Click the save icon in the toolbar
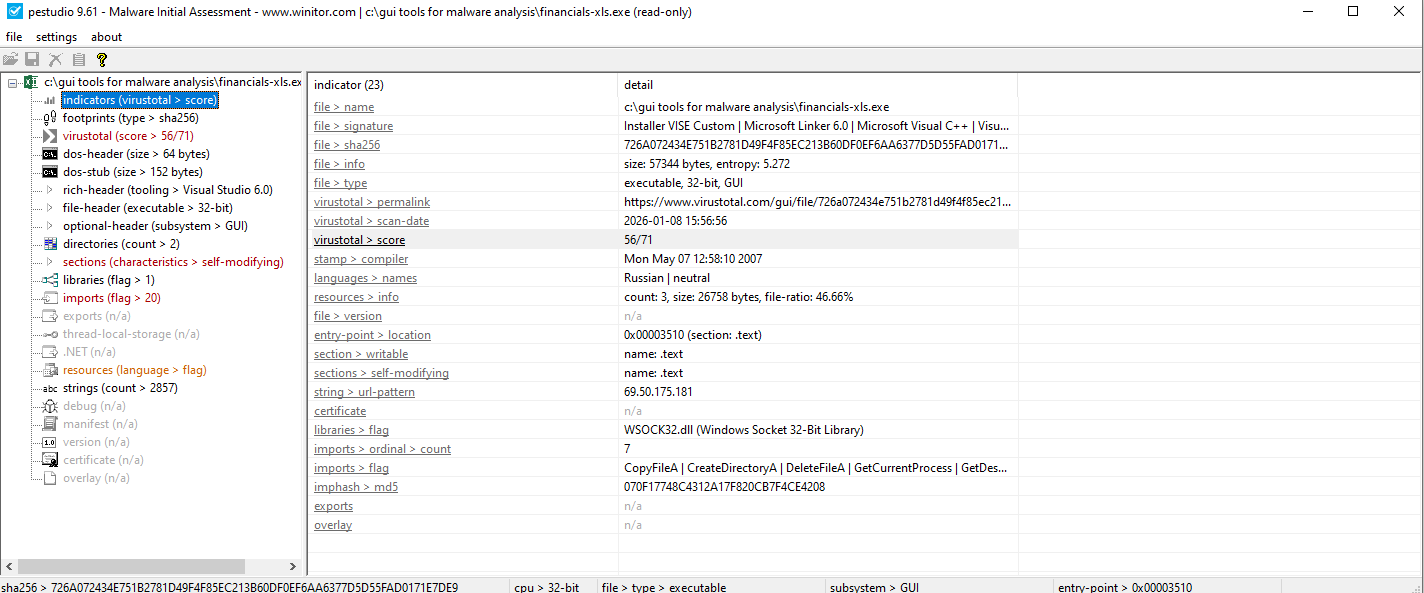Image resolution: width=1424 pixels, height=593 pixels. tap(31, 59)
